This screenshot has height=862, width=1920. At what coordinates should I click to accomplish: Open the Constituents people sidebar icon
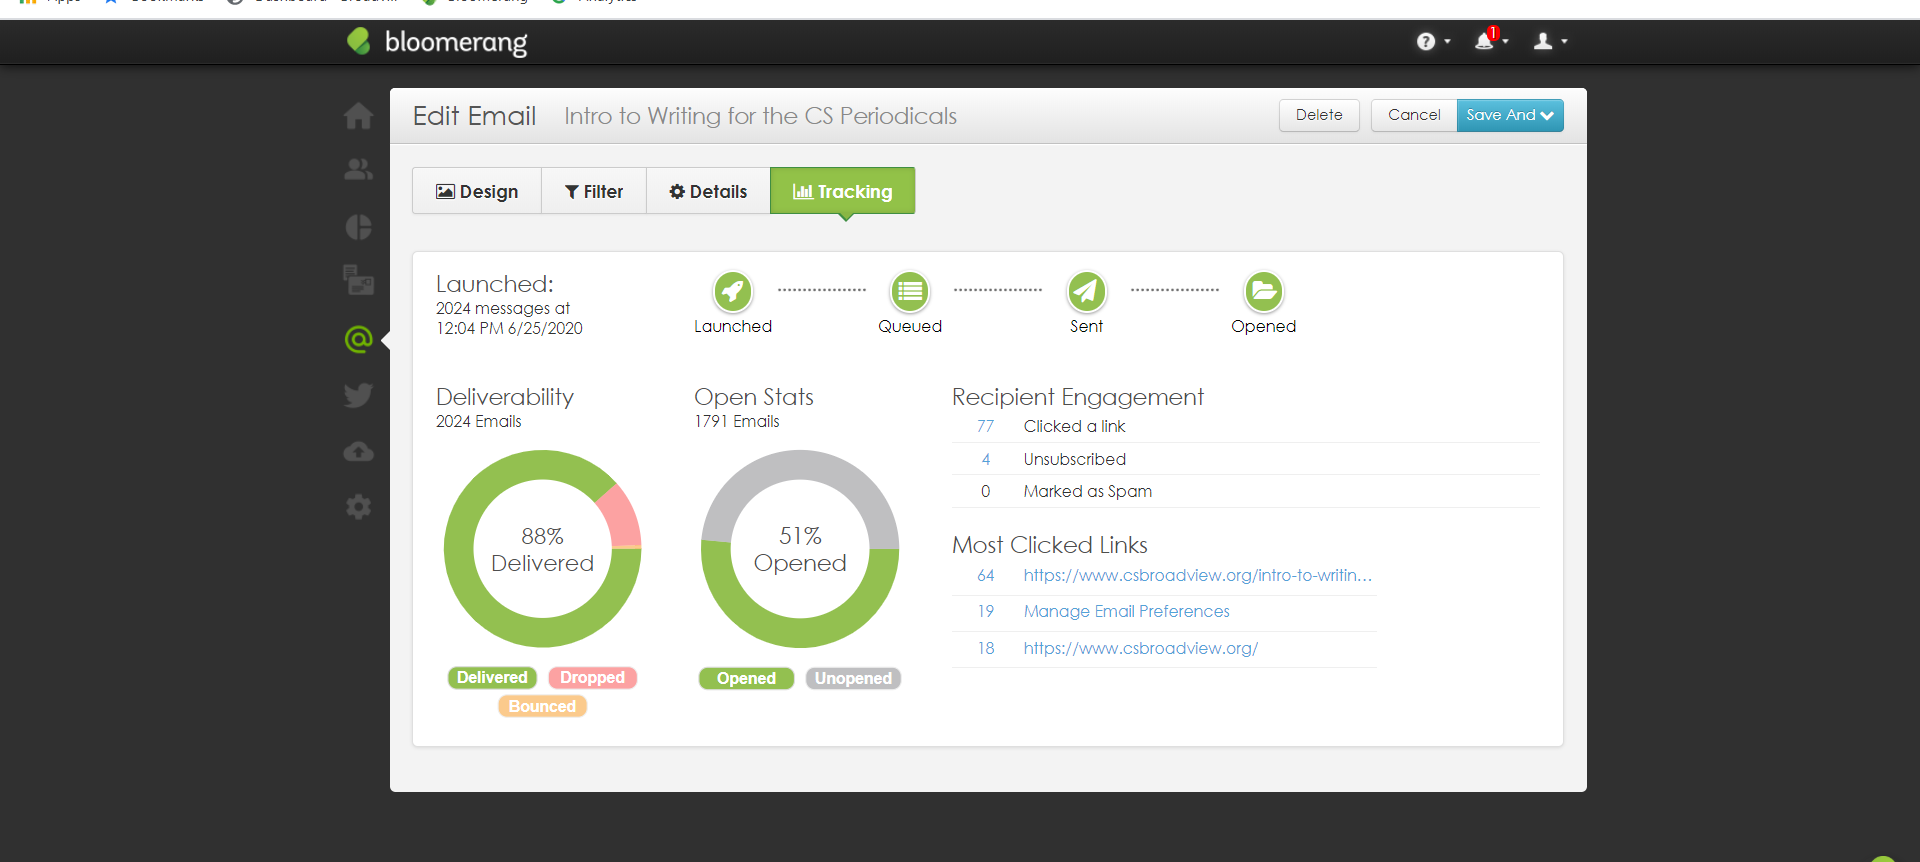tap(358, 170)
